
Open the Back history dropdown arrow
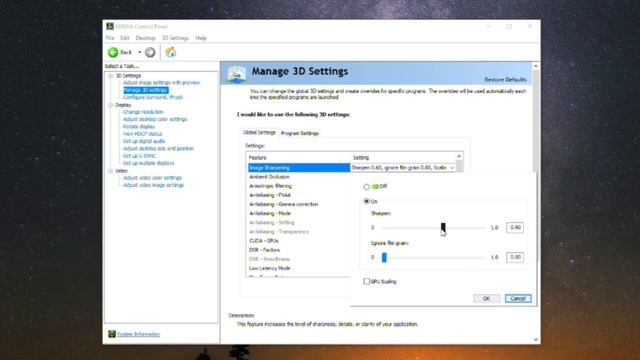[140, 52]
